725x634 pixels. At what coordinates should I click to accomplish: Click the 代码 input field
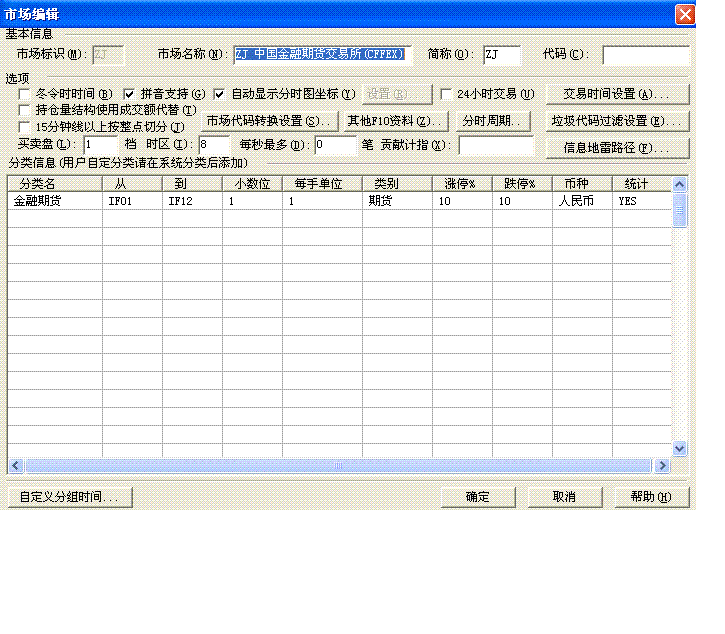[x=645, y=55]
